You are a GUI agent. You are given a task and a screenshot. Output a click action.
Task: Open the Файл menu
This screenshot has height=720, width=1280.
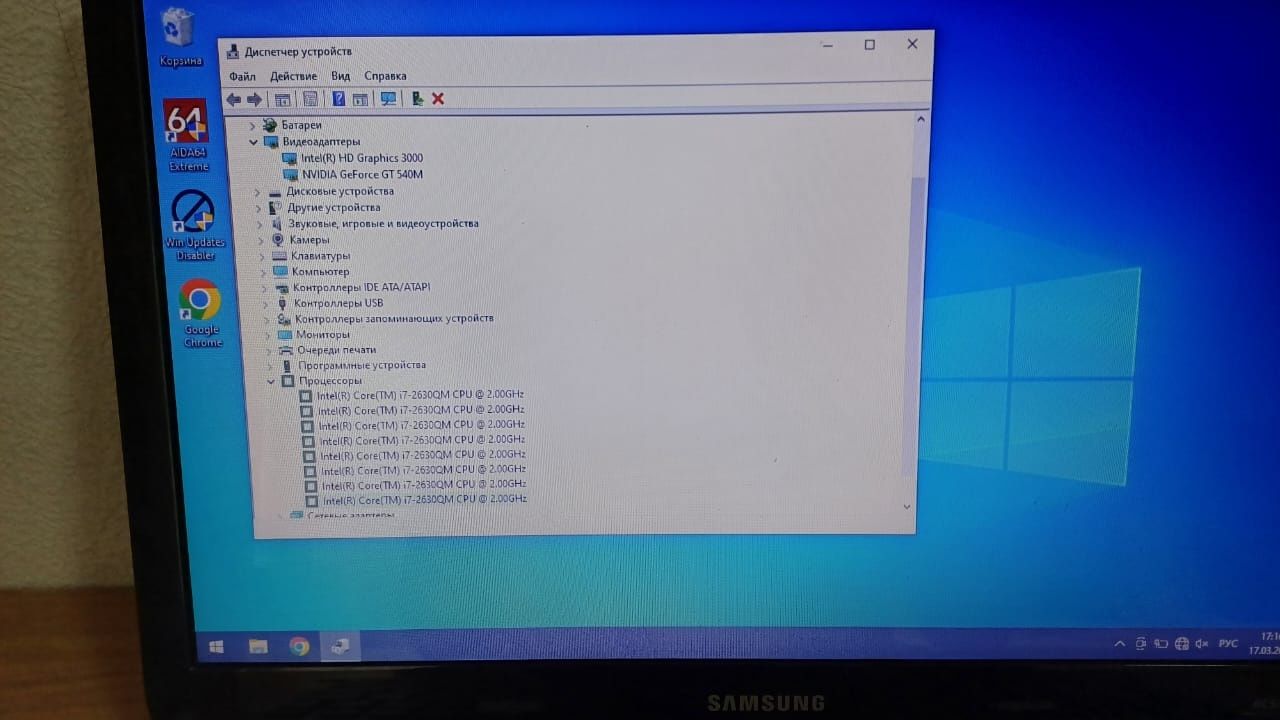(242, 76)
